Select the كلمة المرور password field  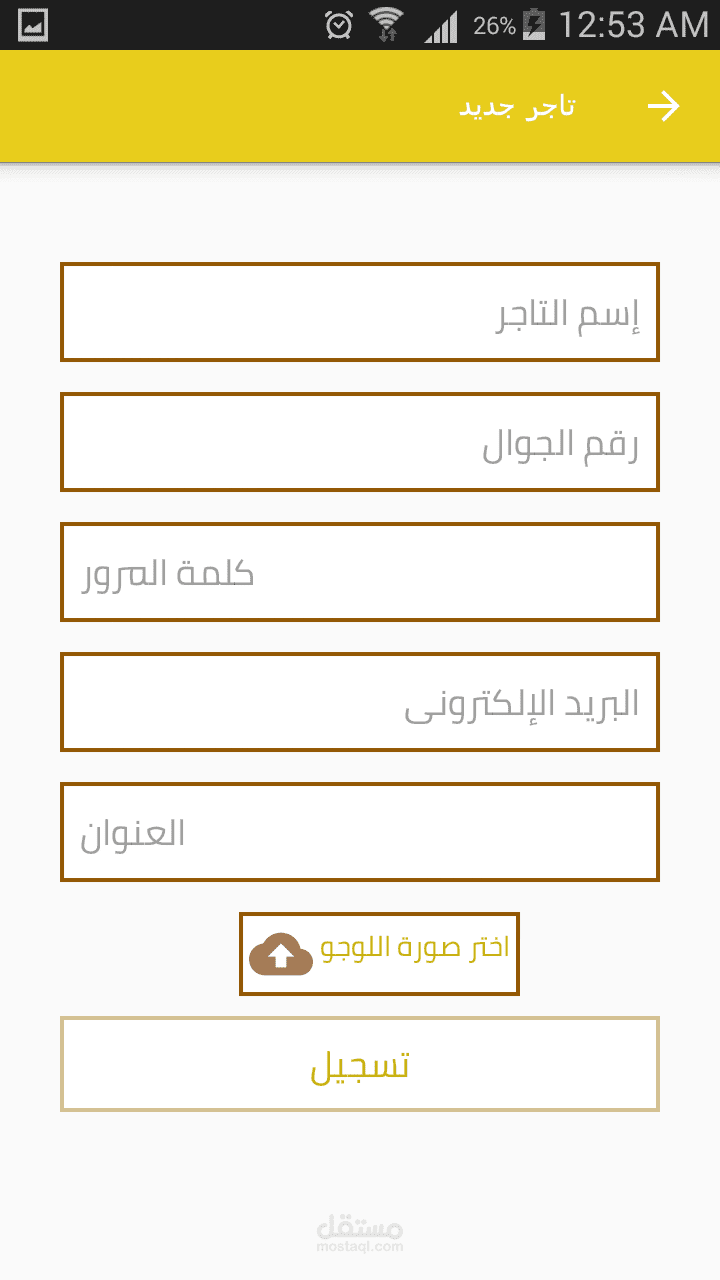pyautogui.click(x=360, y=572)
